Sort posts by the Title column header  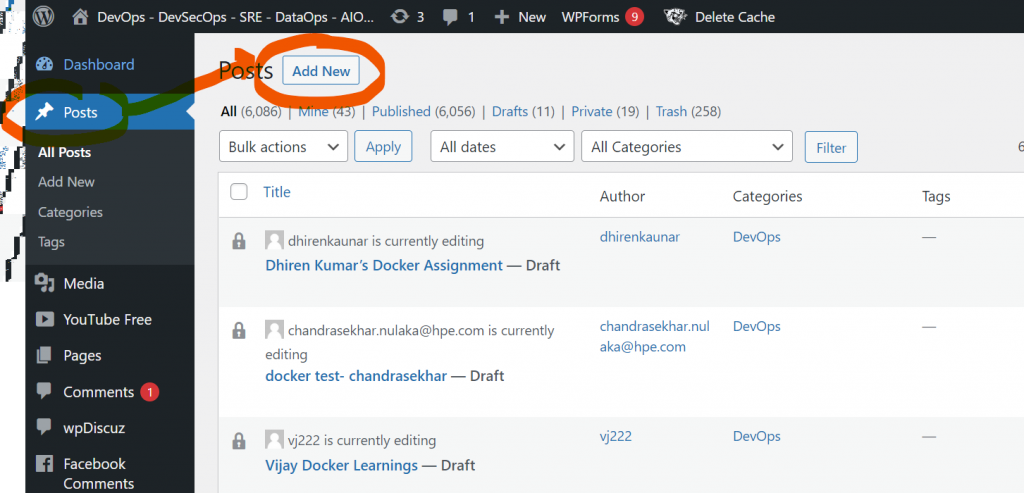[277, 192]
